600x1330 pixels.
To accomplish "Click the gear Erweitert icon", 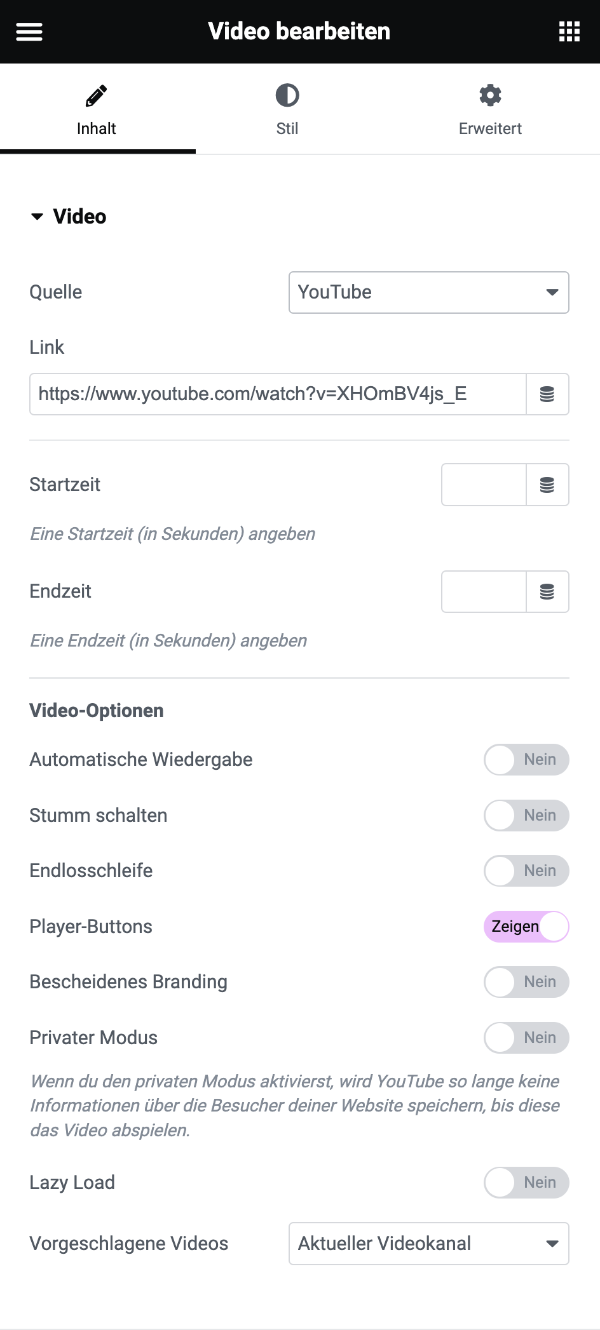I will (x=490, y=95).
